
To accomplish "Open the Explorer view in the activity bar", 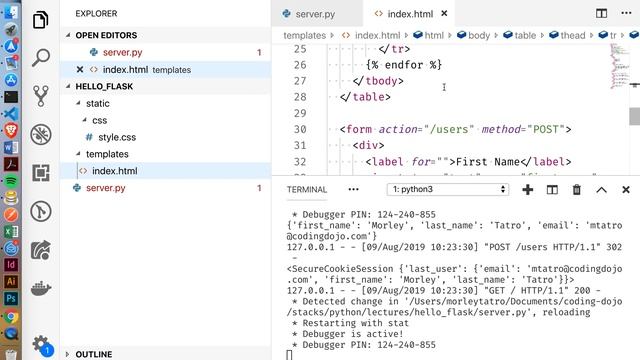I will pyautogui.click(x=40, y=20).
